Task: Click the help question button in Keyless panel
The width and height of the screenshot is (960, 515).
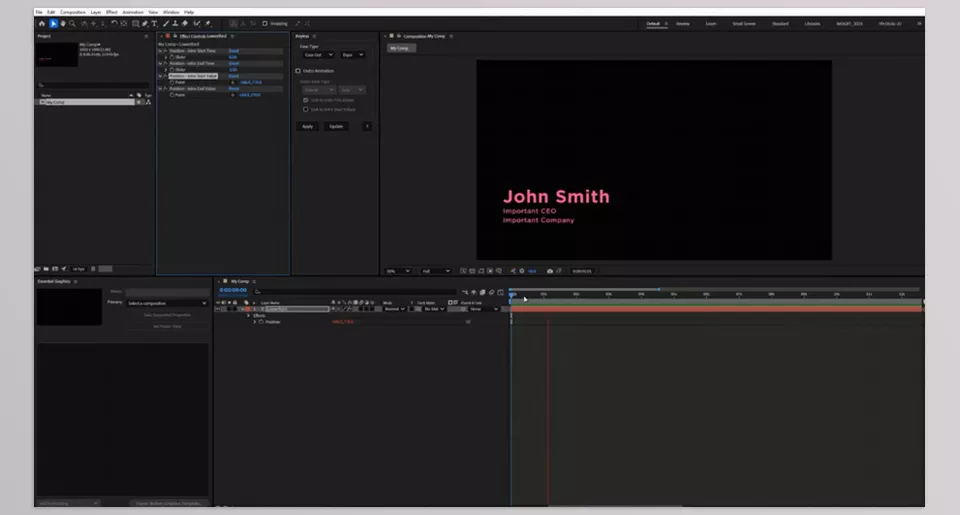Action: pyautogui.click(x=367, y=126)
